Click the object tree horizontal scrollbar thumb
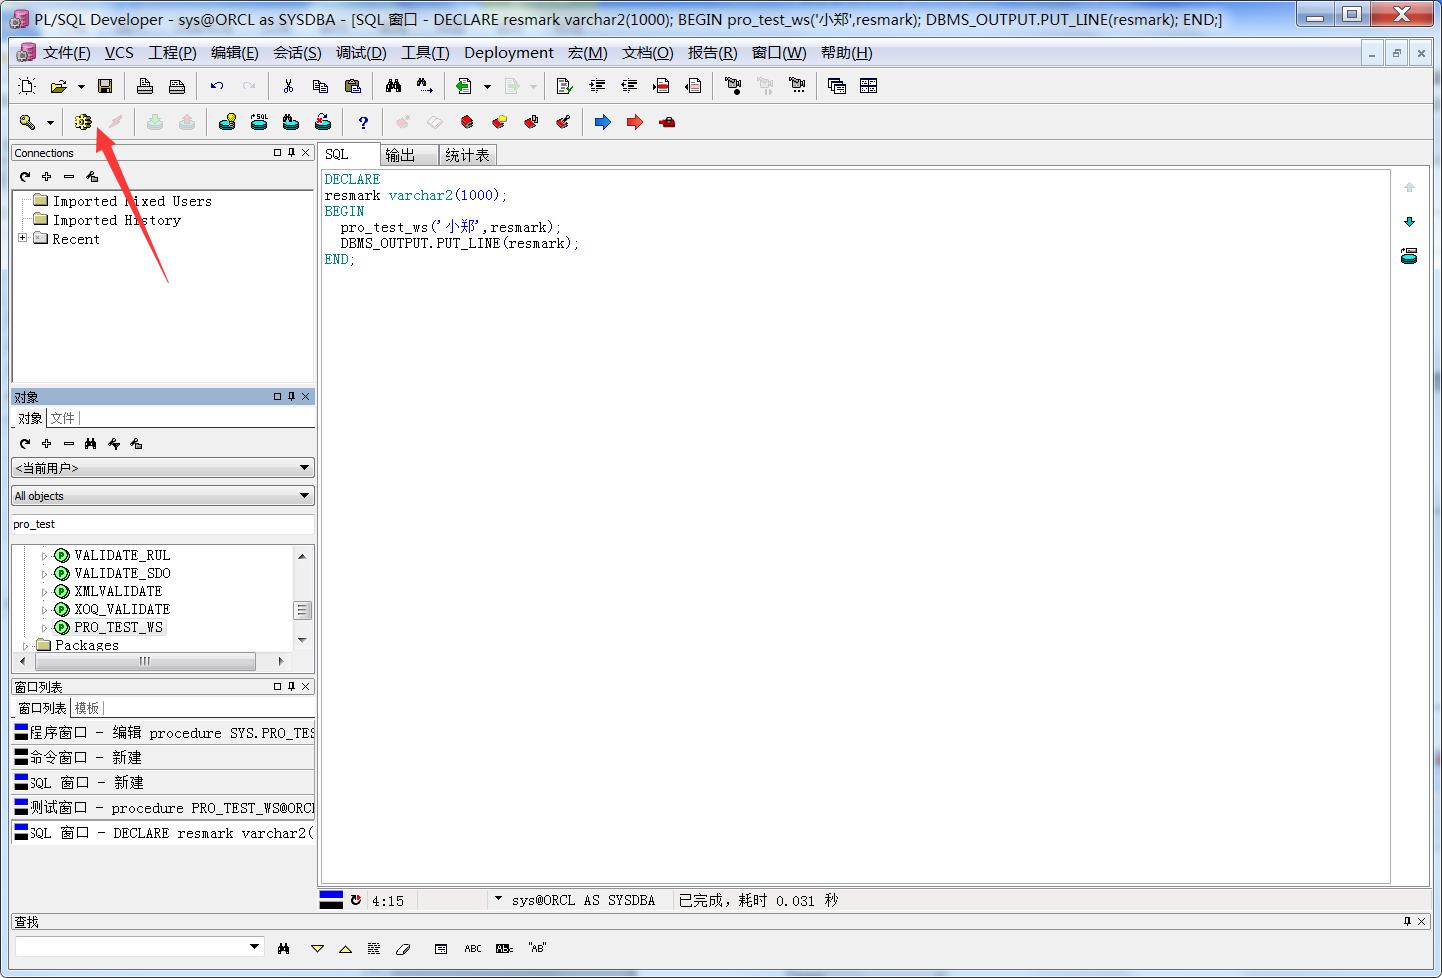The width and height of the screenshot is (1442, 978). pos(145,661)
